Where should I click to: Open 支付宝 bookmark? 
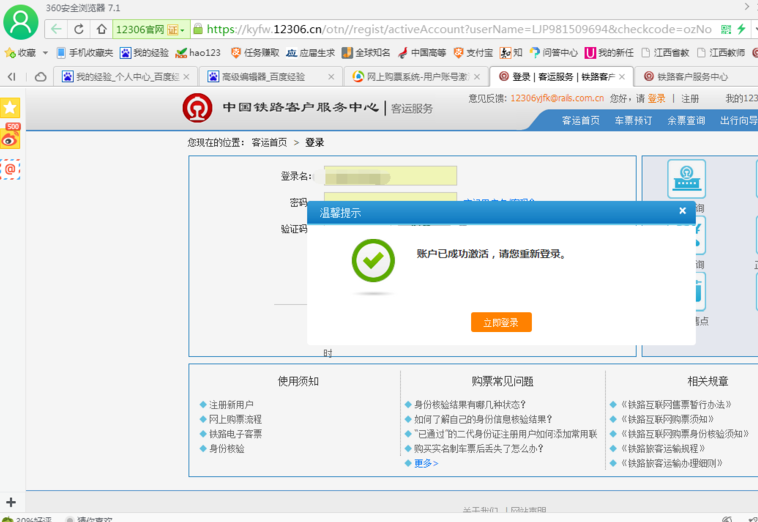473,53
